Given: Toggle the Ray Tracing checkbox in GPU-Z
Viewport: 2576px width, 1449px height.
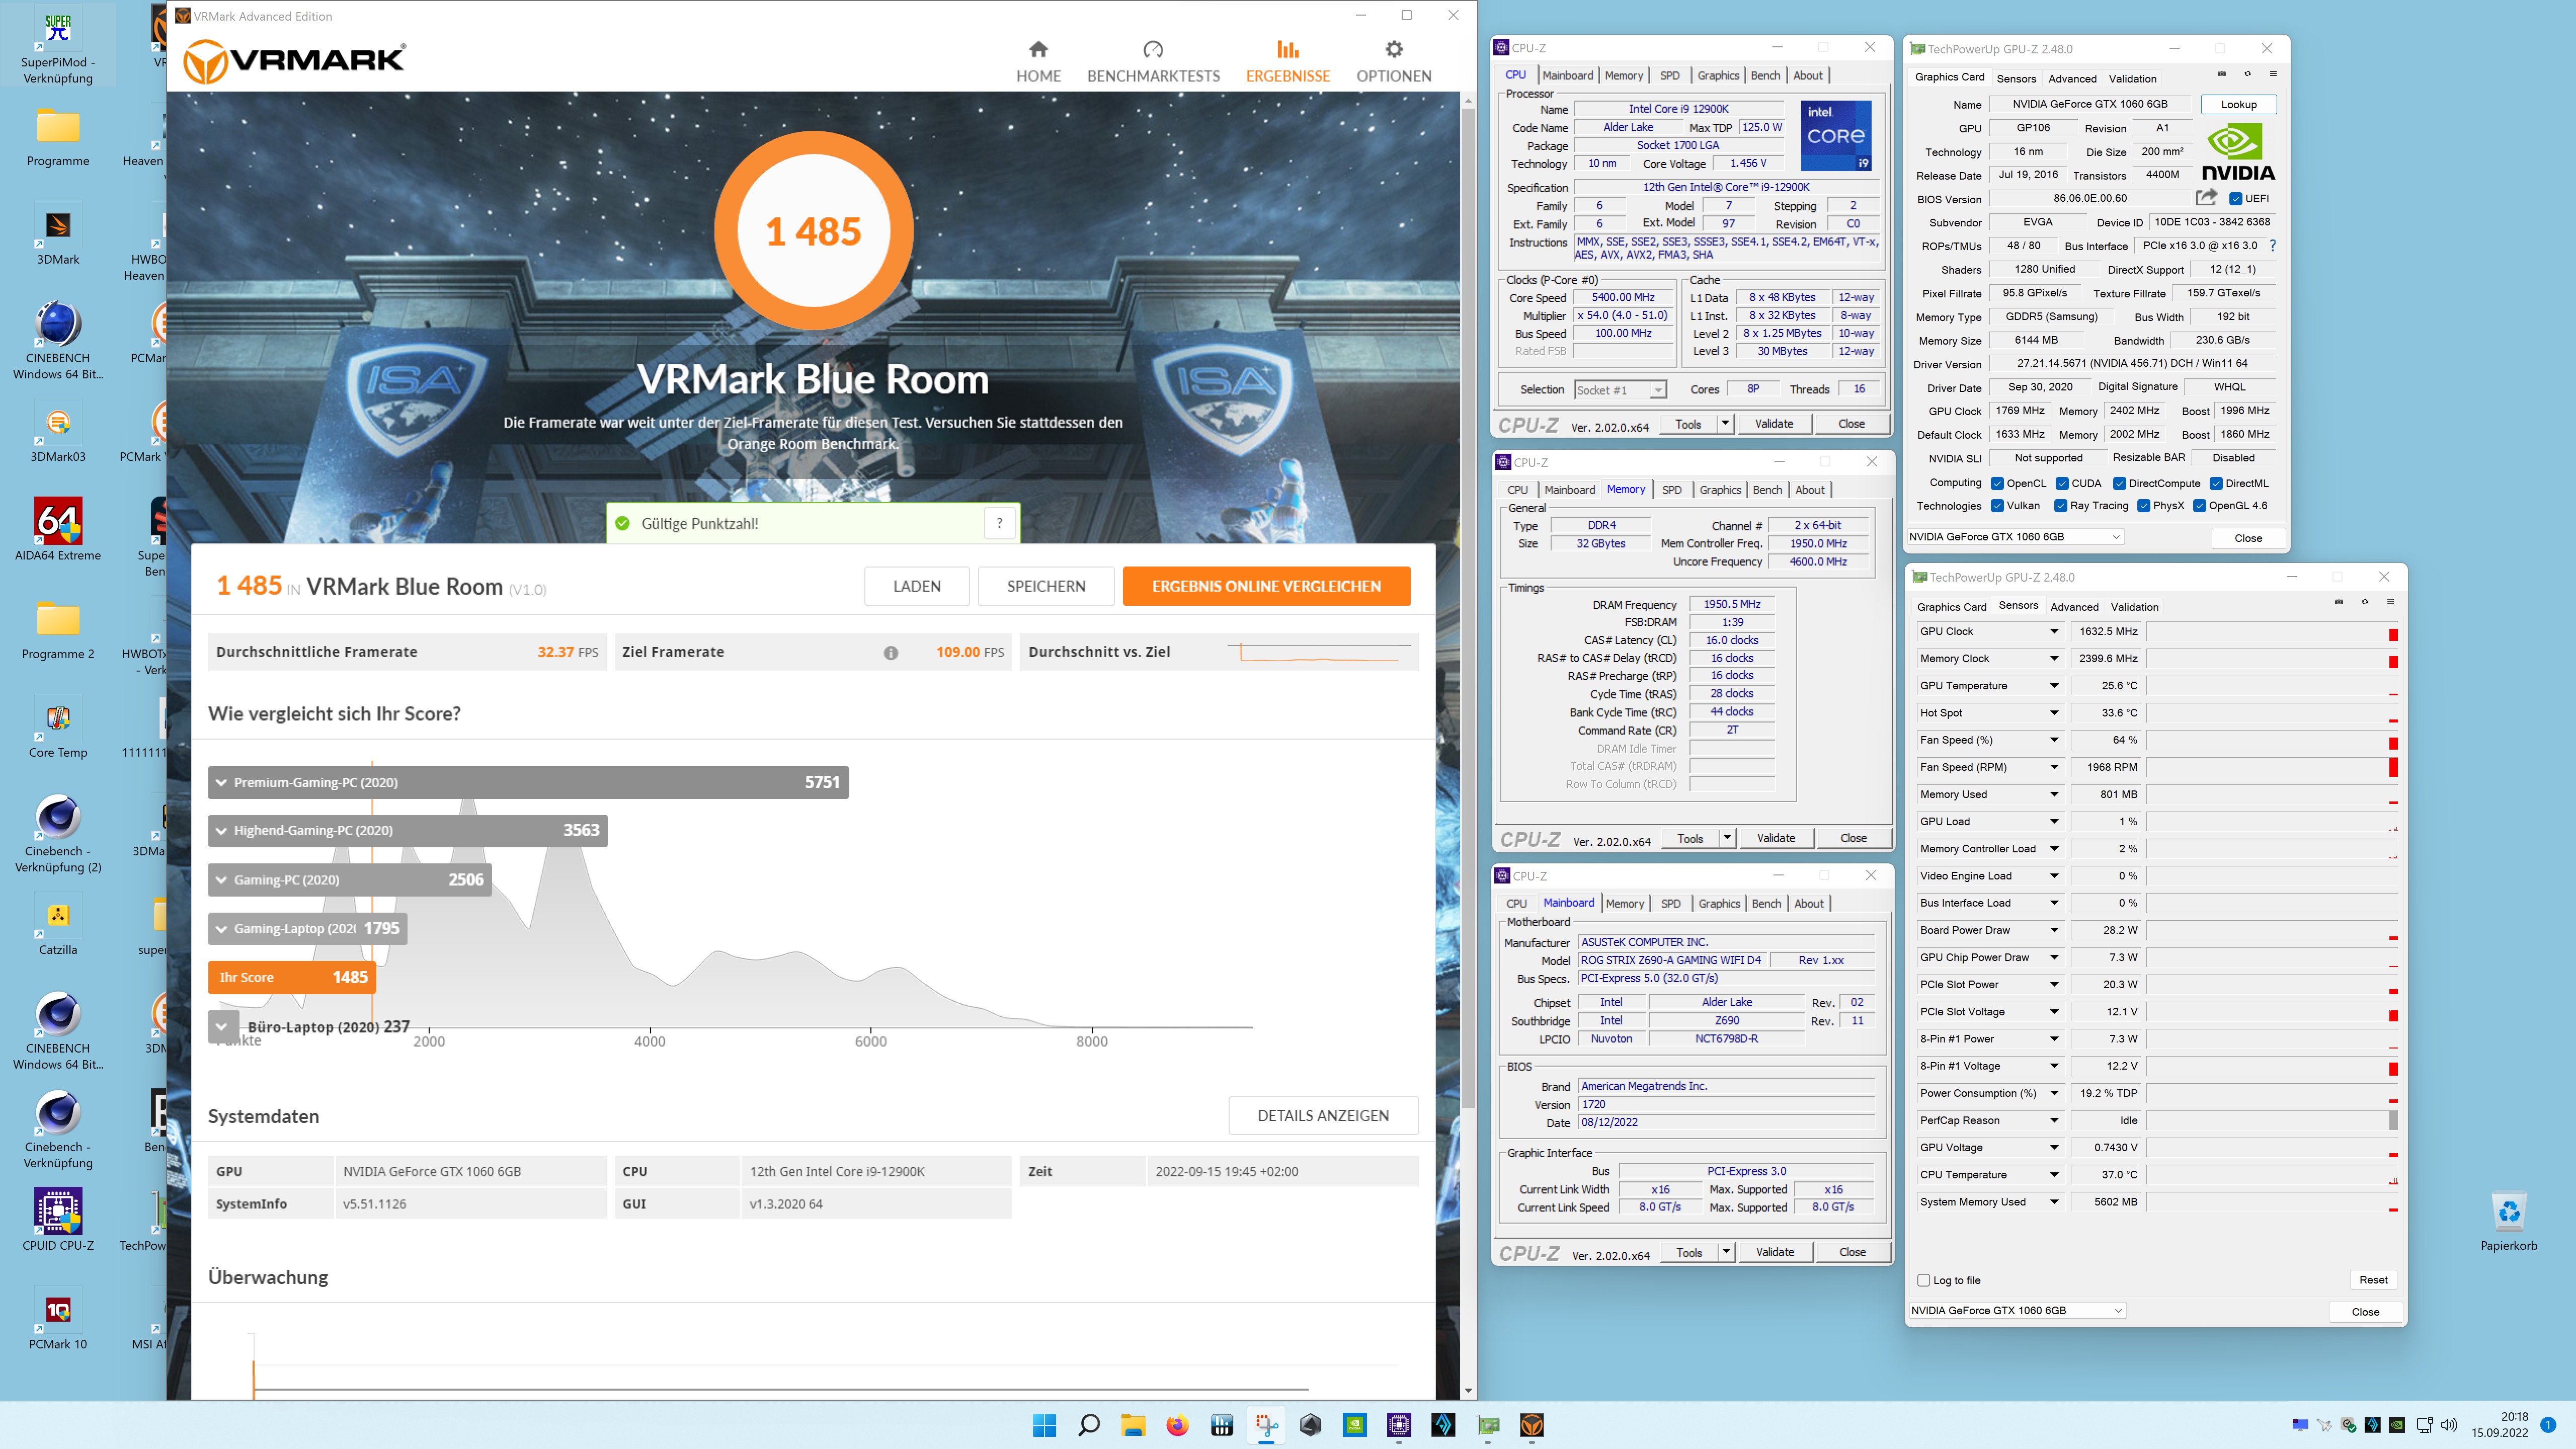Looking at the screenshot, I should (x=2060, y=505).
